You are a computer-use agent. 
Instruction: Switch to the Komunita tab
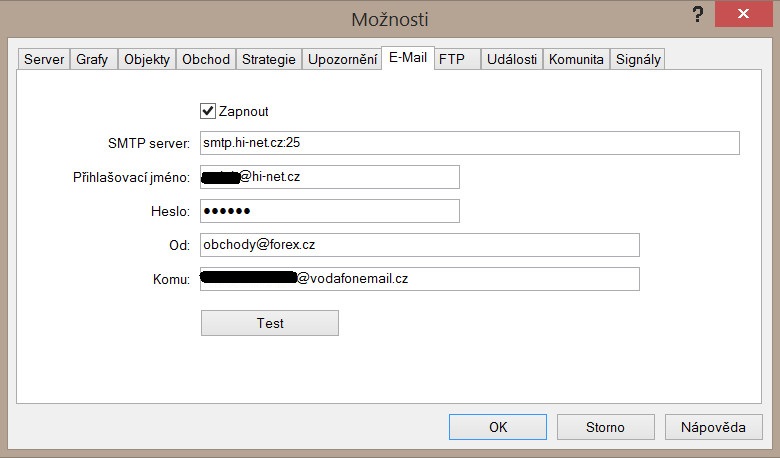click(x=576, y=59)
